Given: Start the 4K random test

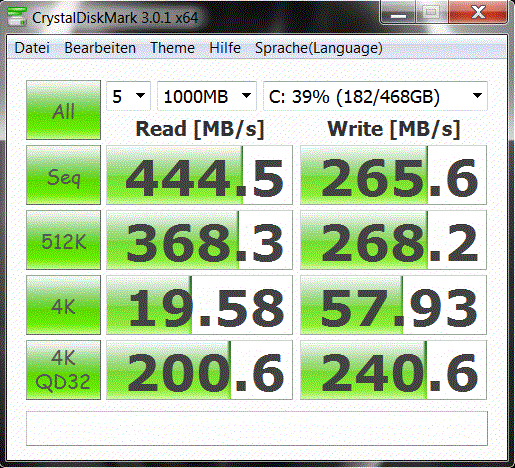Looking at the screenshot, I should click(x=63, y=305).
